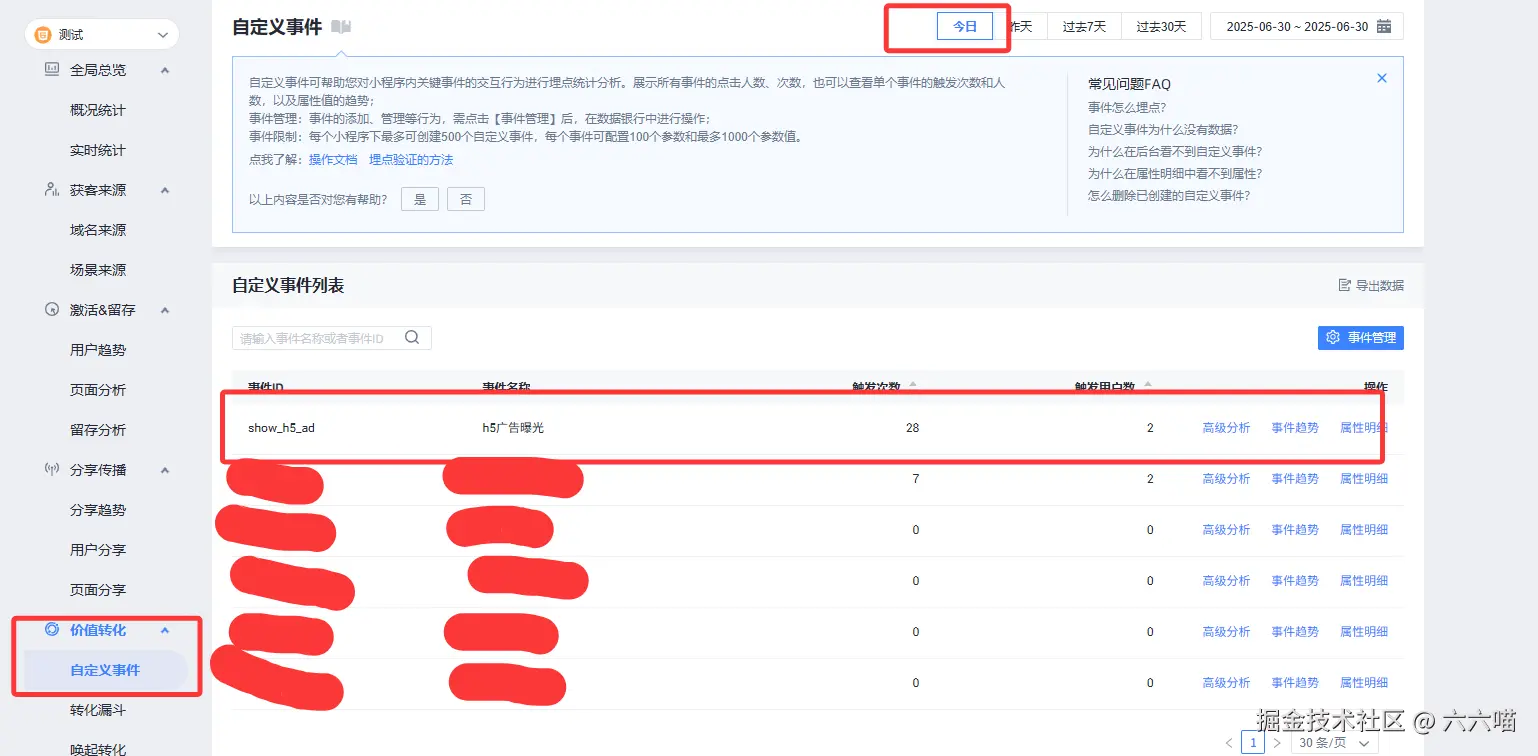
Task: Close the info panel with X
Action: tap(1382, 78)
